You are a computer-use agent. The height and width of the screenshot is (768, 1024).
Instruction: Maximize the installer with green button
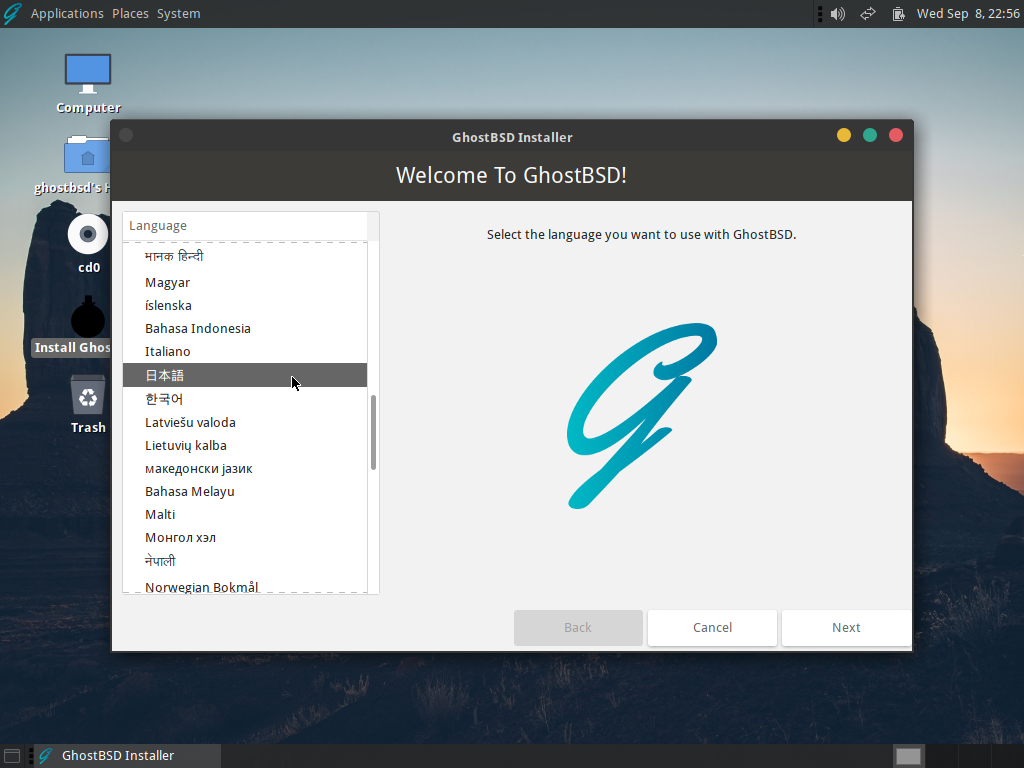(870, 135)
